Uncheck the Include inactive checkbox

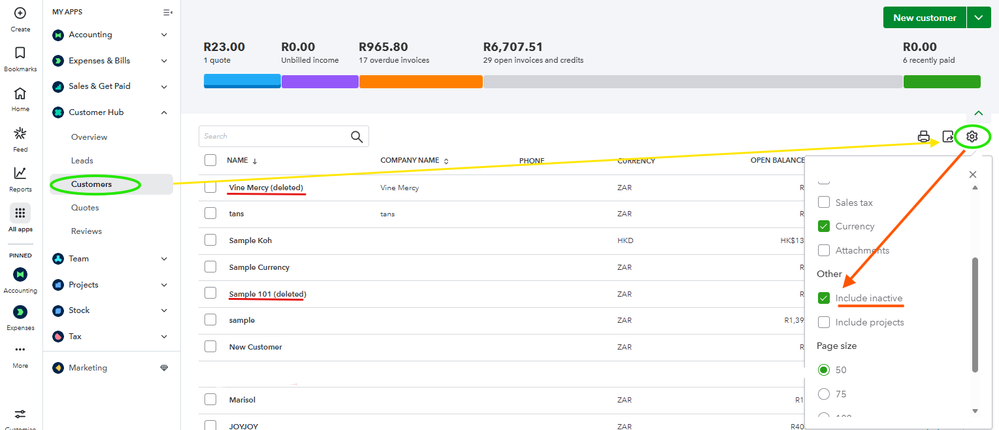(824, 298)
